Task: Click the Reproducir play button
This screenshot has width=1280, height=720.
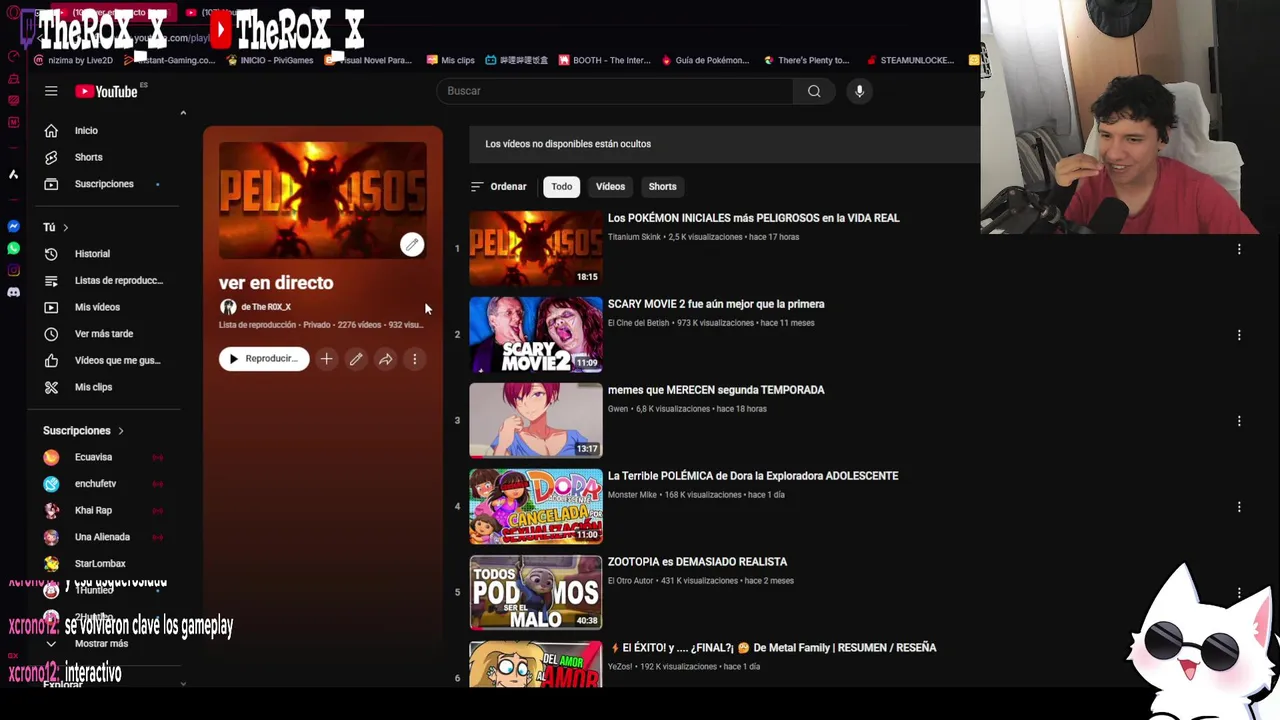Action: pyautogui.click(x=264, y=359)
